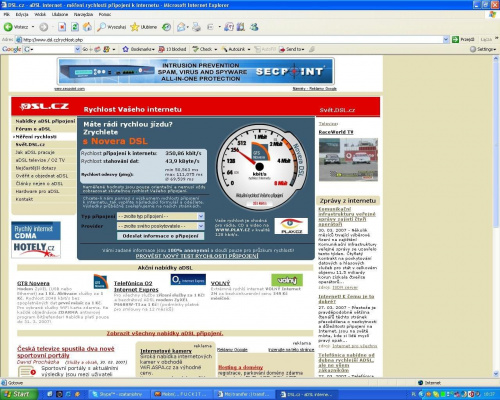Open the connection type dropdown
This screenshot has height=400, width=500.
(x=160, y=216)
